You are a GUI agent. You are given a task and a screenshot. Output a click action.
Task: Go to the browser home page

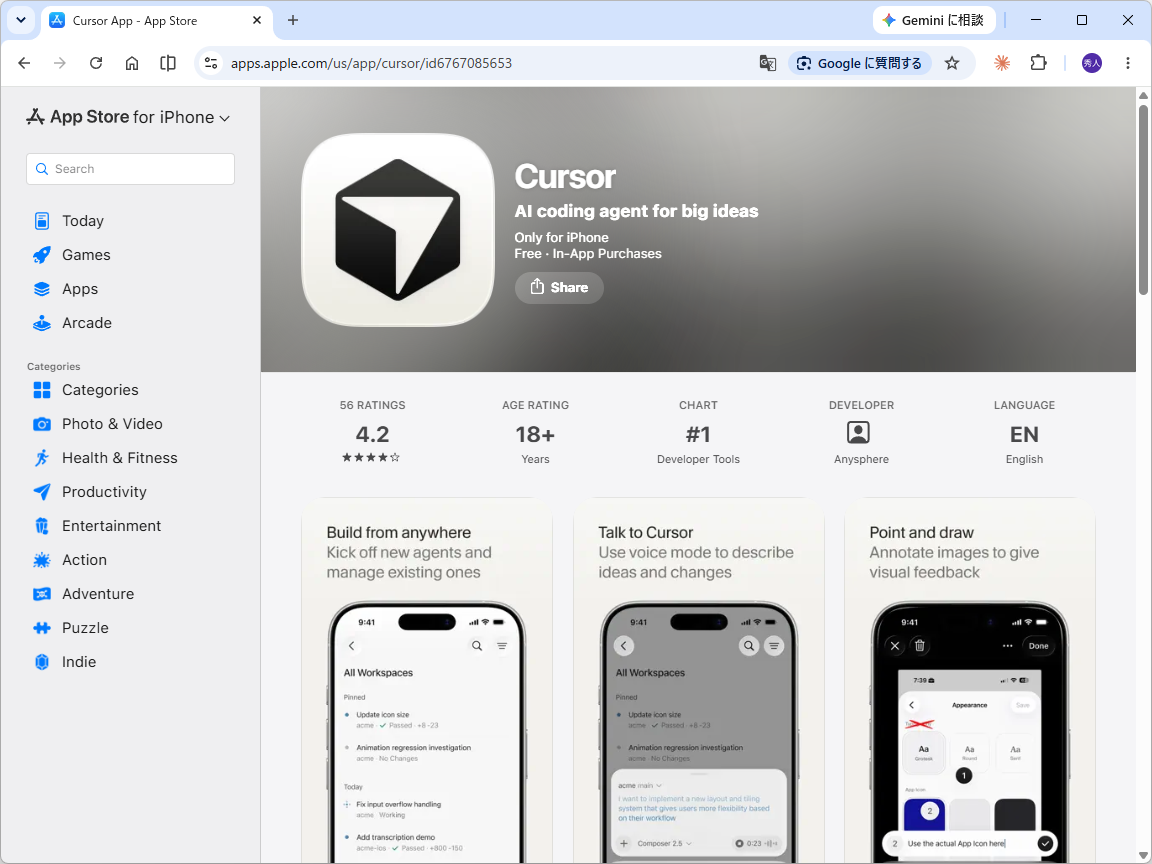(132, 63)
